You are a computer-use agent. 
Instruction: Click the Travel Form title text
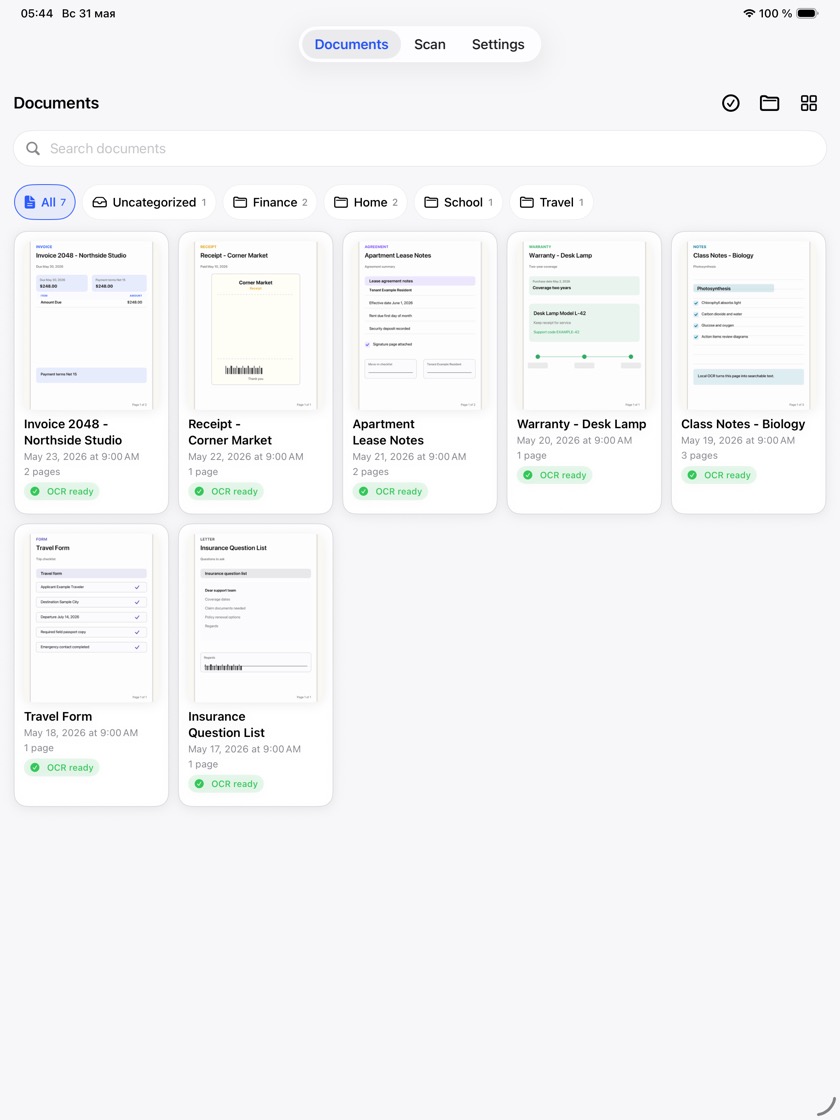[58, 716]
